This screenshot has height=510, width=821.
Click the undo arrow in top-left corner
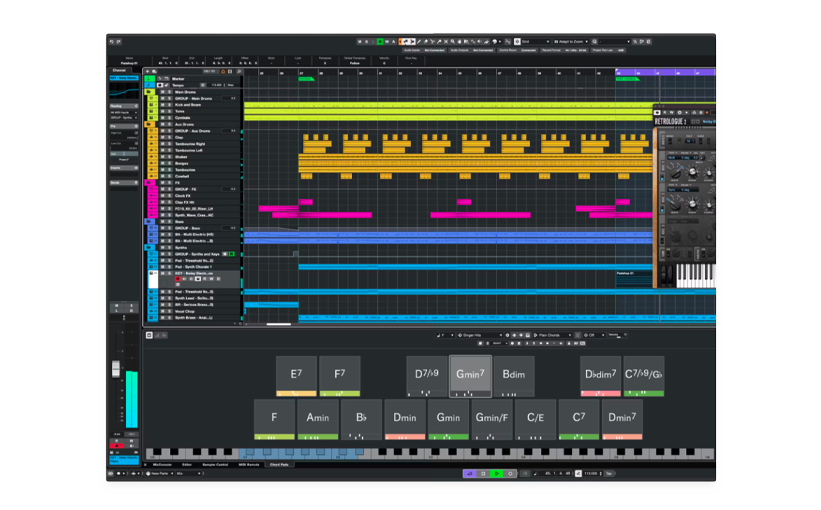(114, 42)
